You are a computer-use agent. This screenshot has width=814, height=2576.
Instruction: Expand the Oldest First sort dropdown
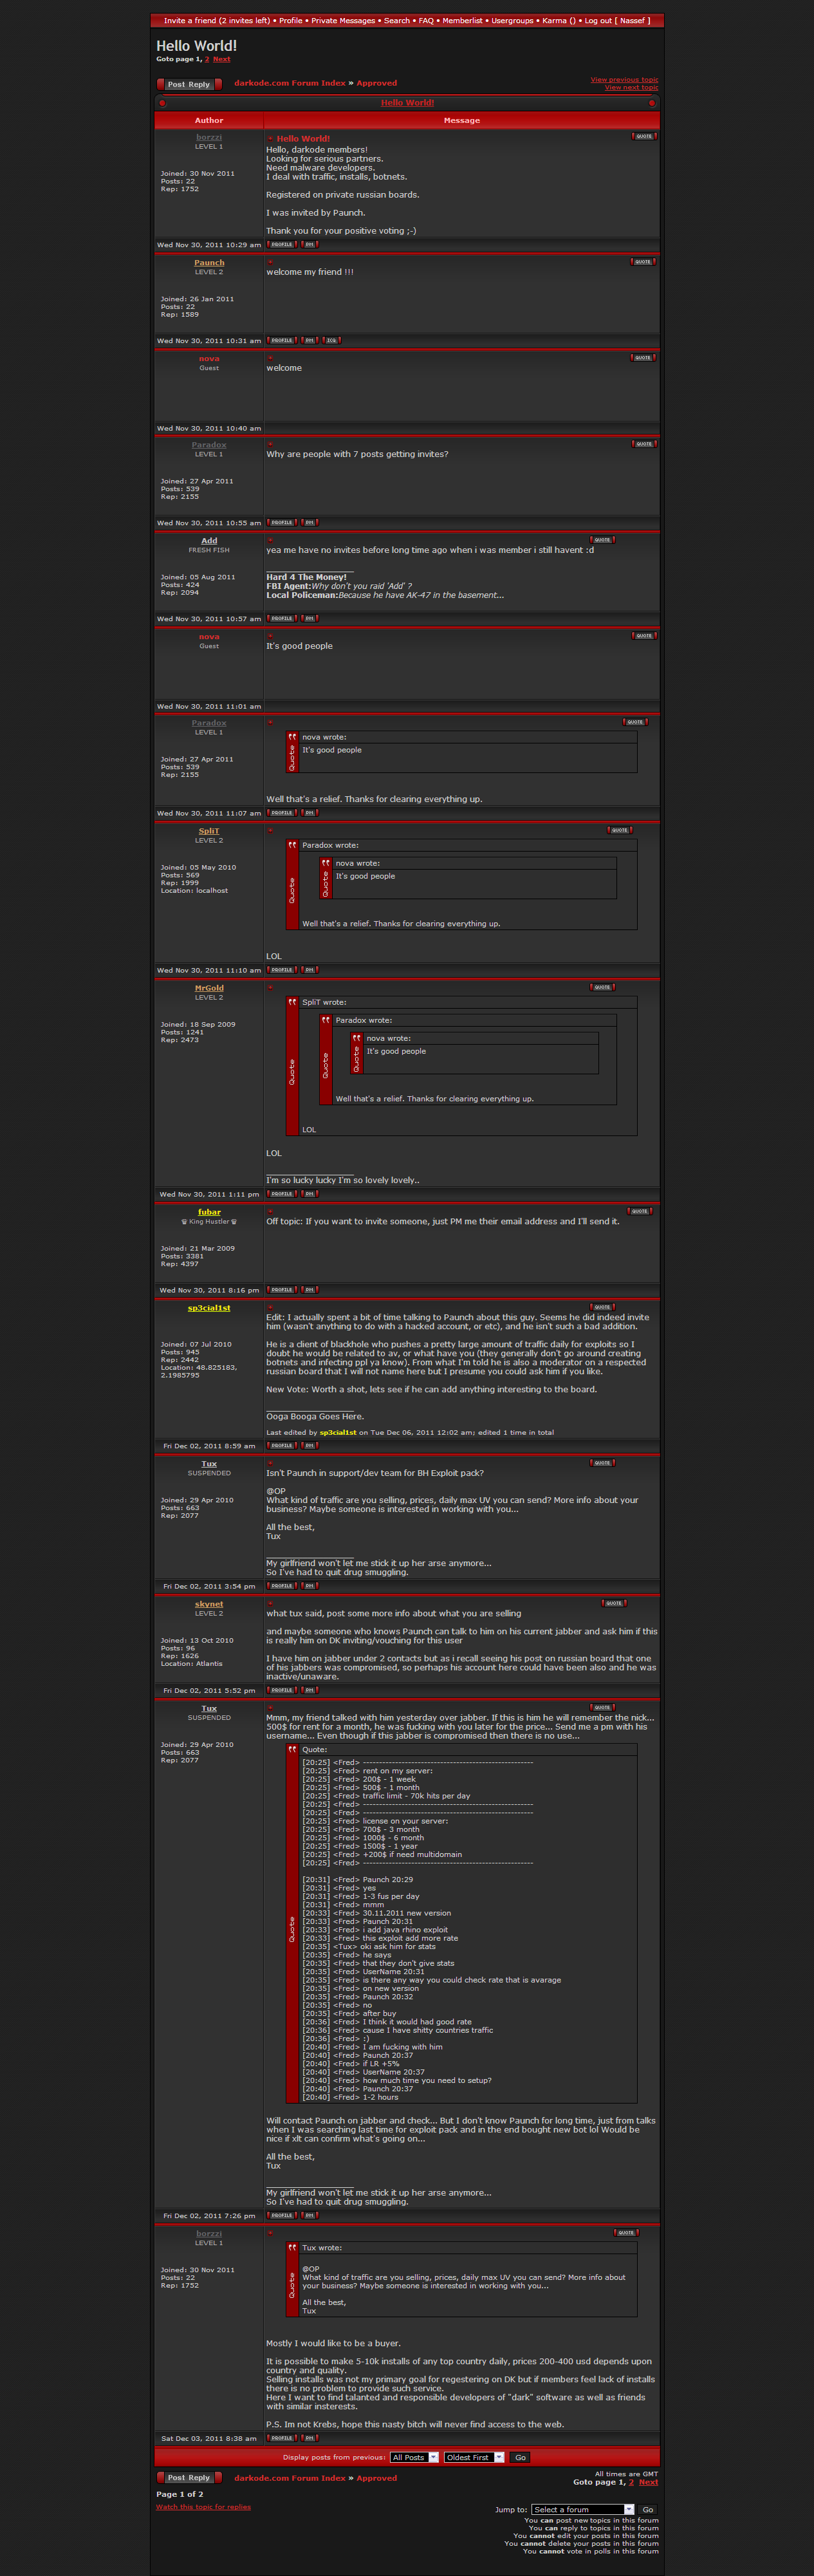[474, 2457]
